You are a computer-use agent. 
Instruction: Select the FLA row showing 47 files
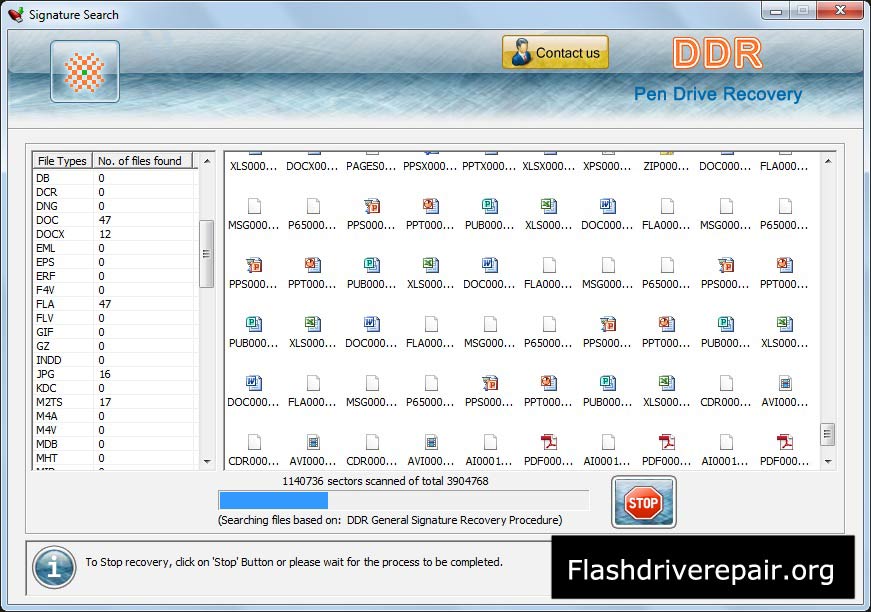click(x=115, y=304)
